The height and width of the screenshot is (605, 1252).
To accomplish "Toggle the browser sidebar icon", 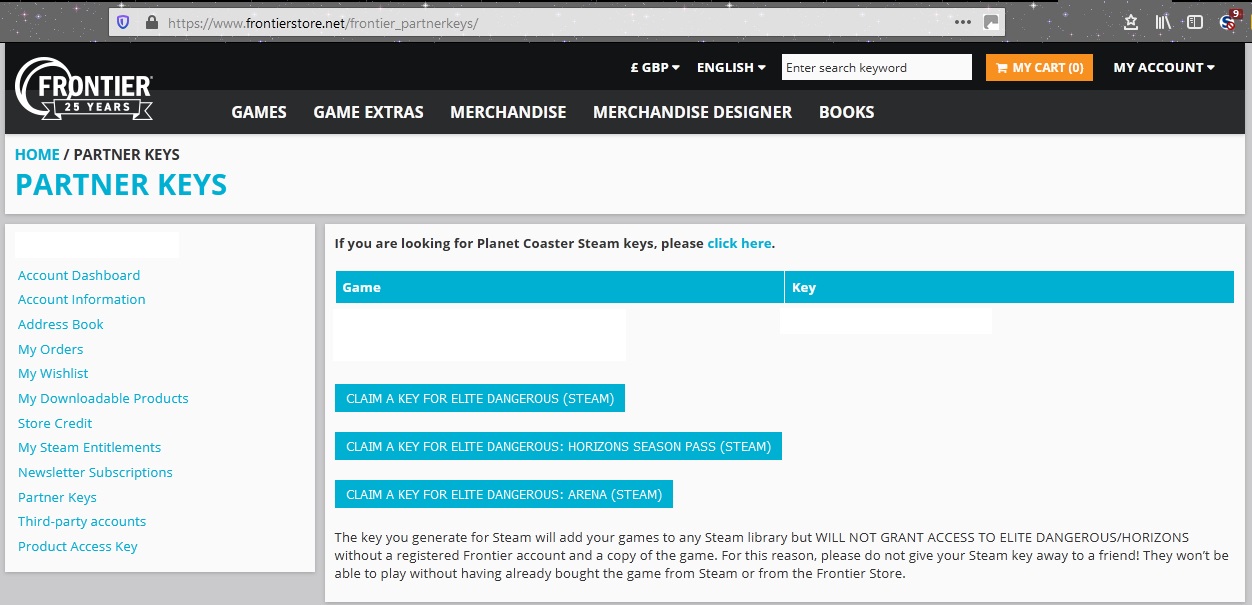I will (1194, 22).
